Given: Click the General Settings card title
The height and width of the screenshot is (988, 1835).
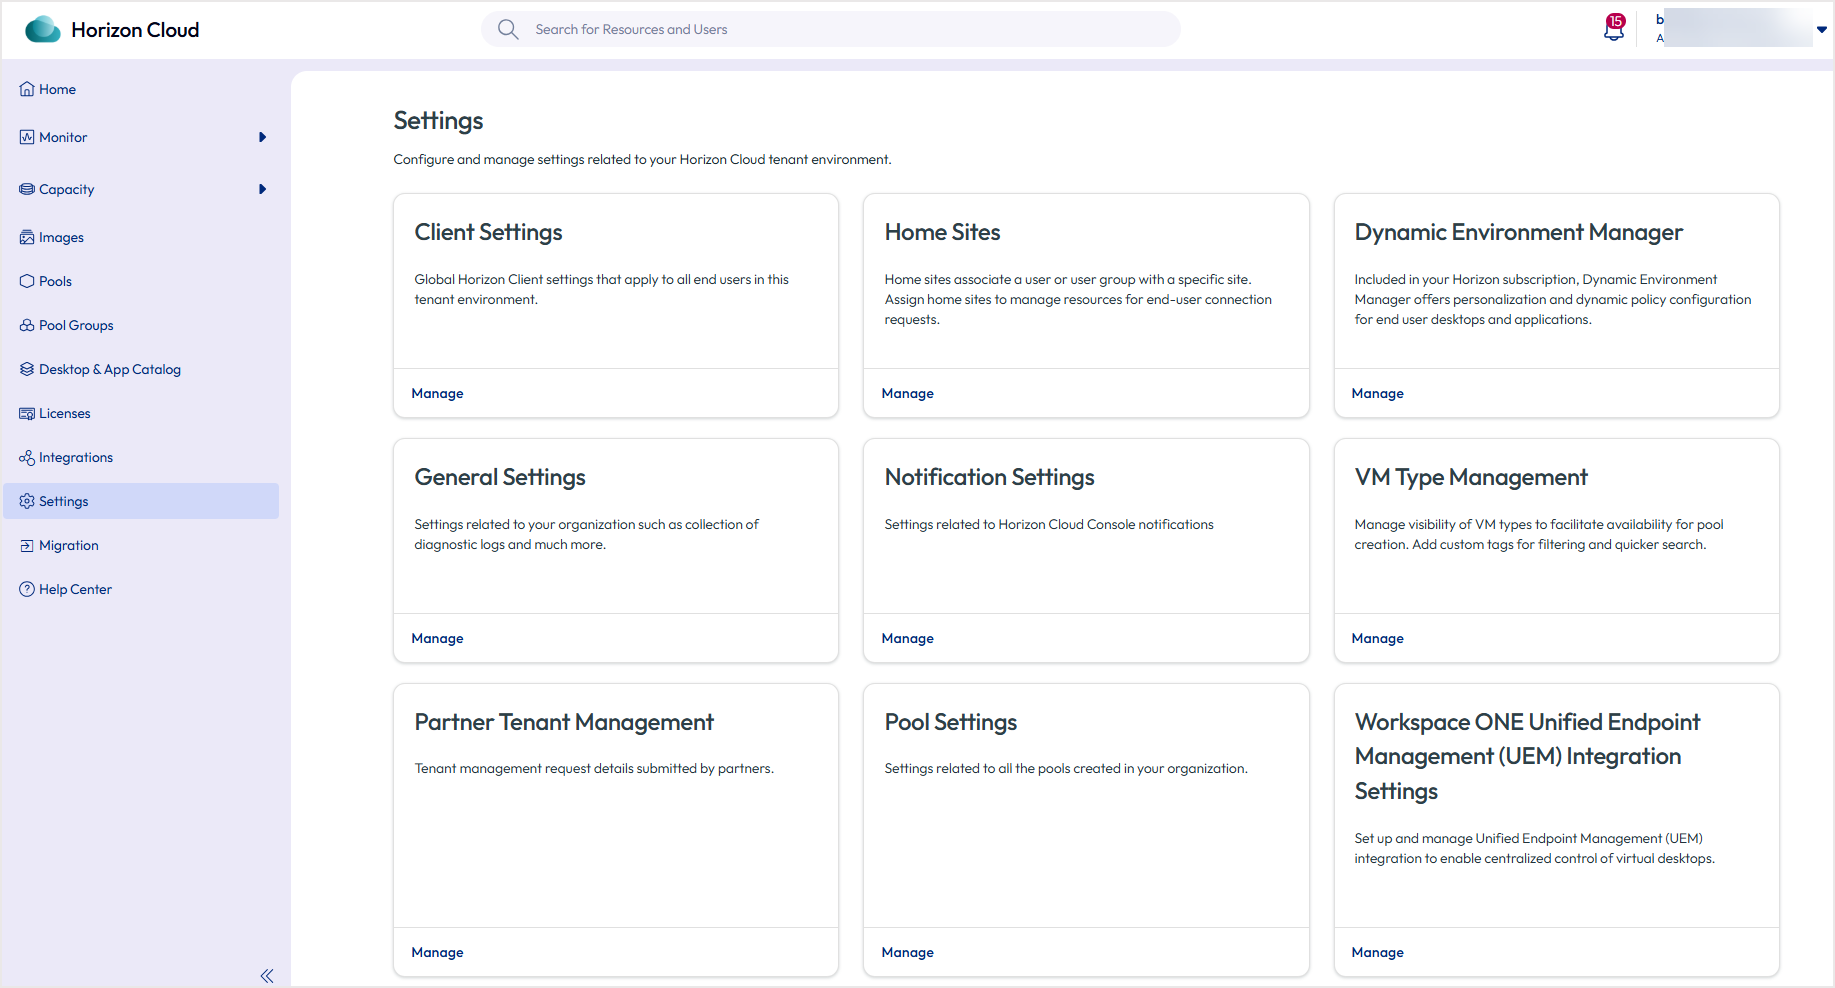Looking at the screenshot, I should point(500,477).
